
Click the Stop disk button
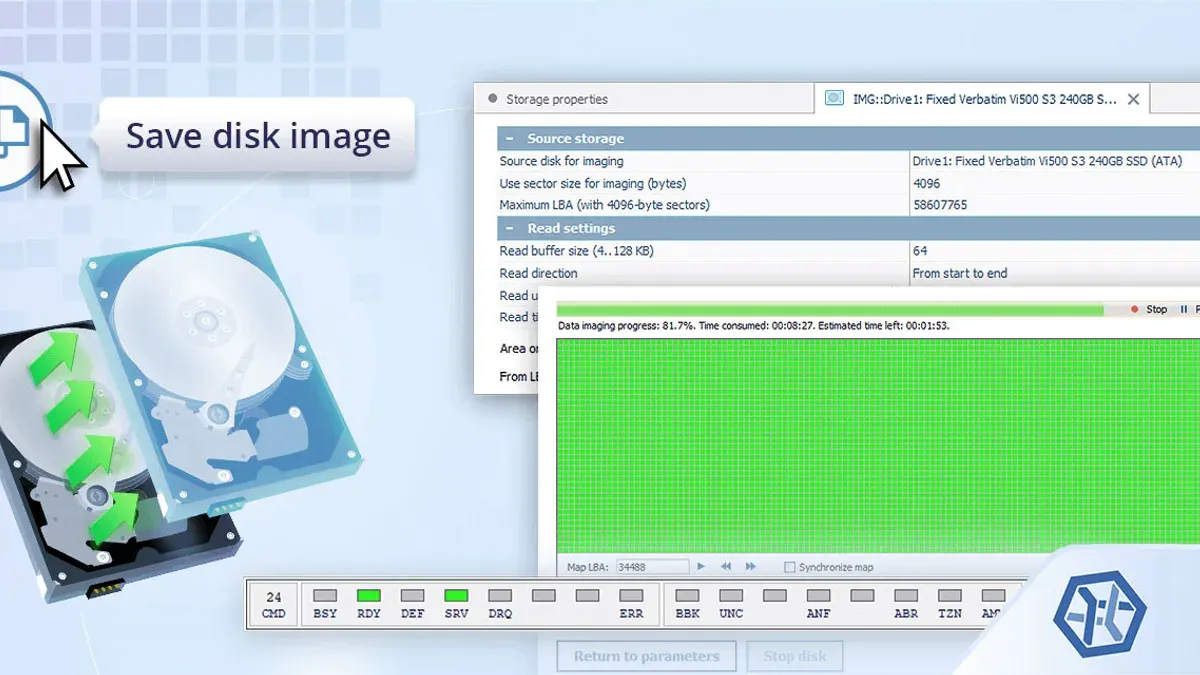(795, 656)
